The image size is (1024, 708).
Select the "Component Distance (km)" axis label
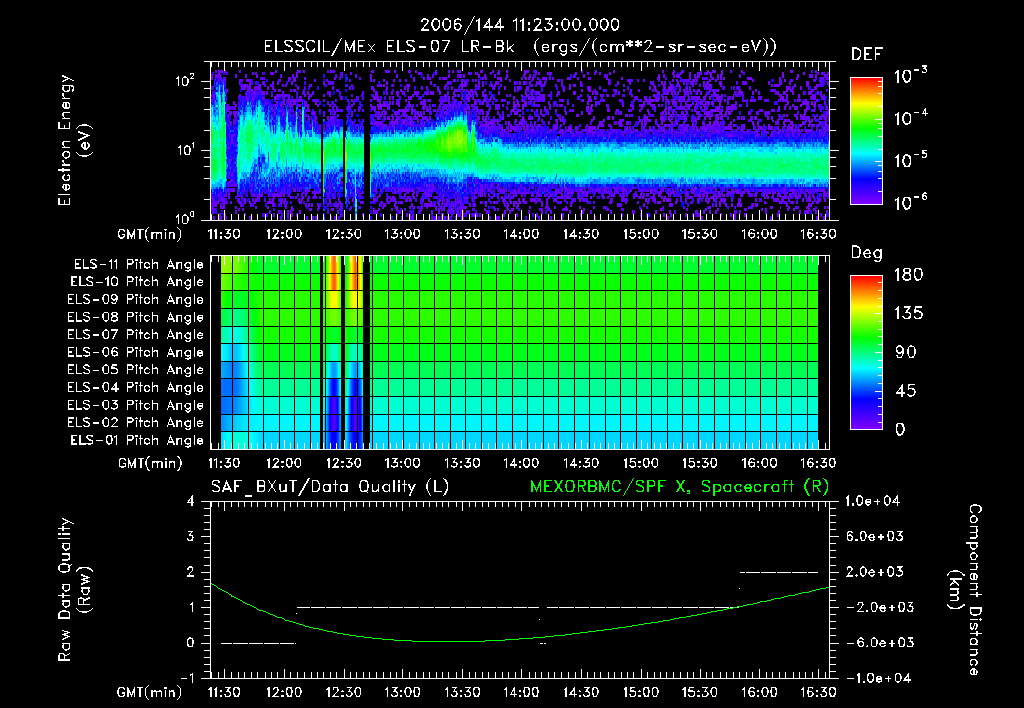pos(965,590)
